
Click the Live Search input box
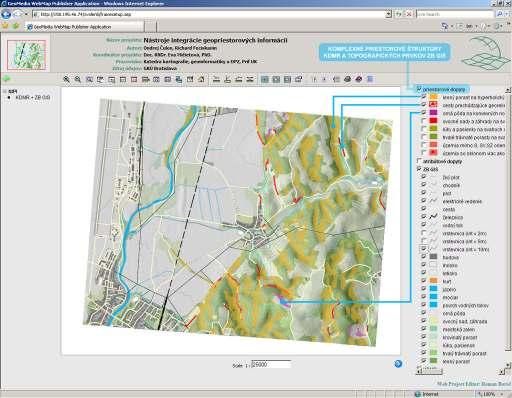tap(455, 14)
